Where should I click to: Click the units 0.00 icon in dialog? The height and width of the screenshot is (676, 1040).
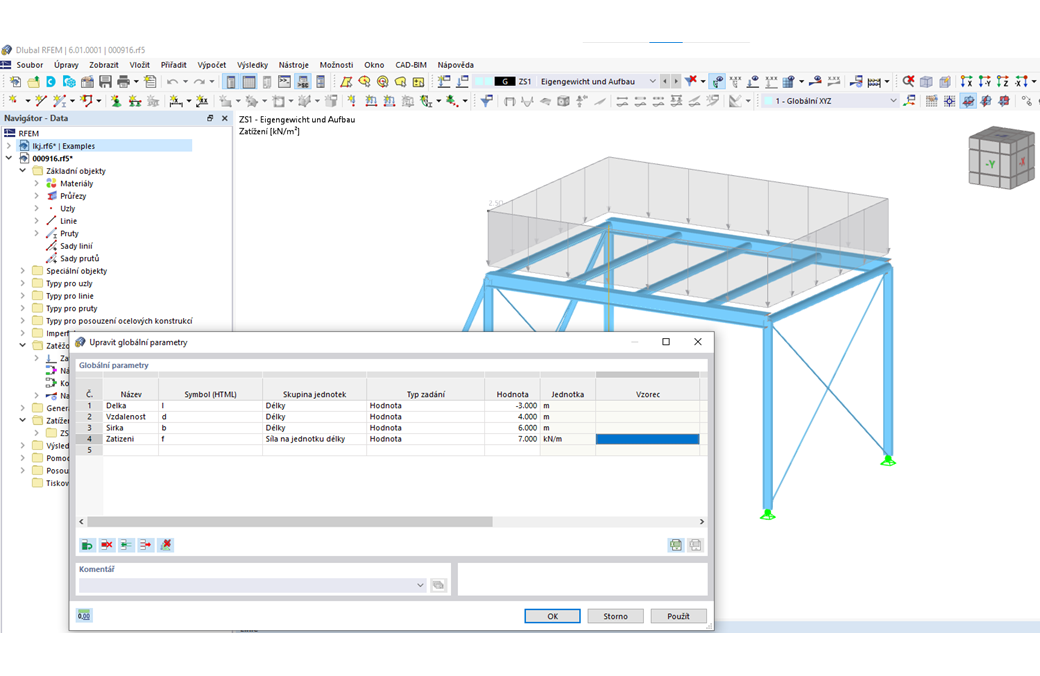84,616
